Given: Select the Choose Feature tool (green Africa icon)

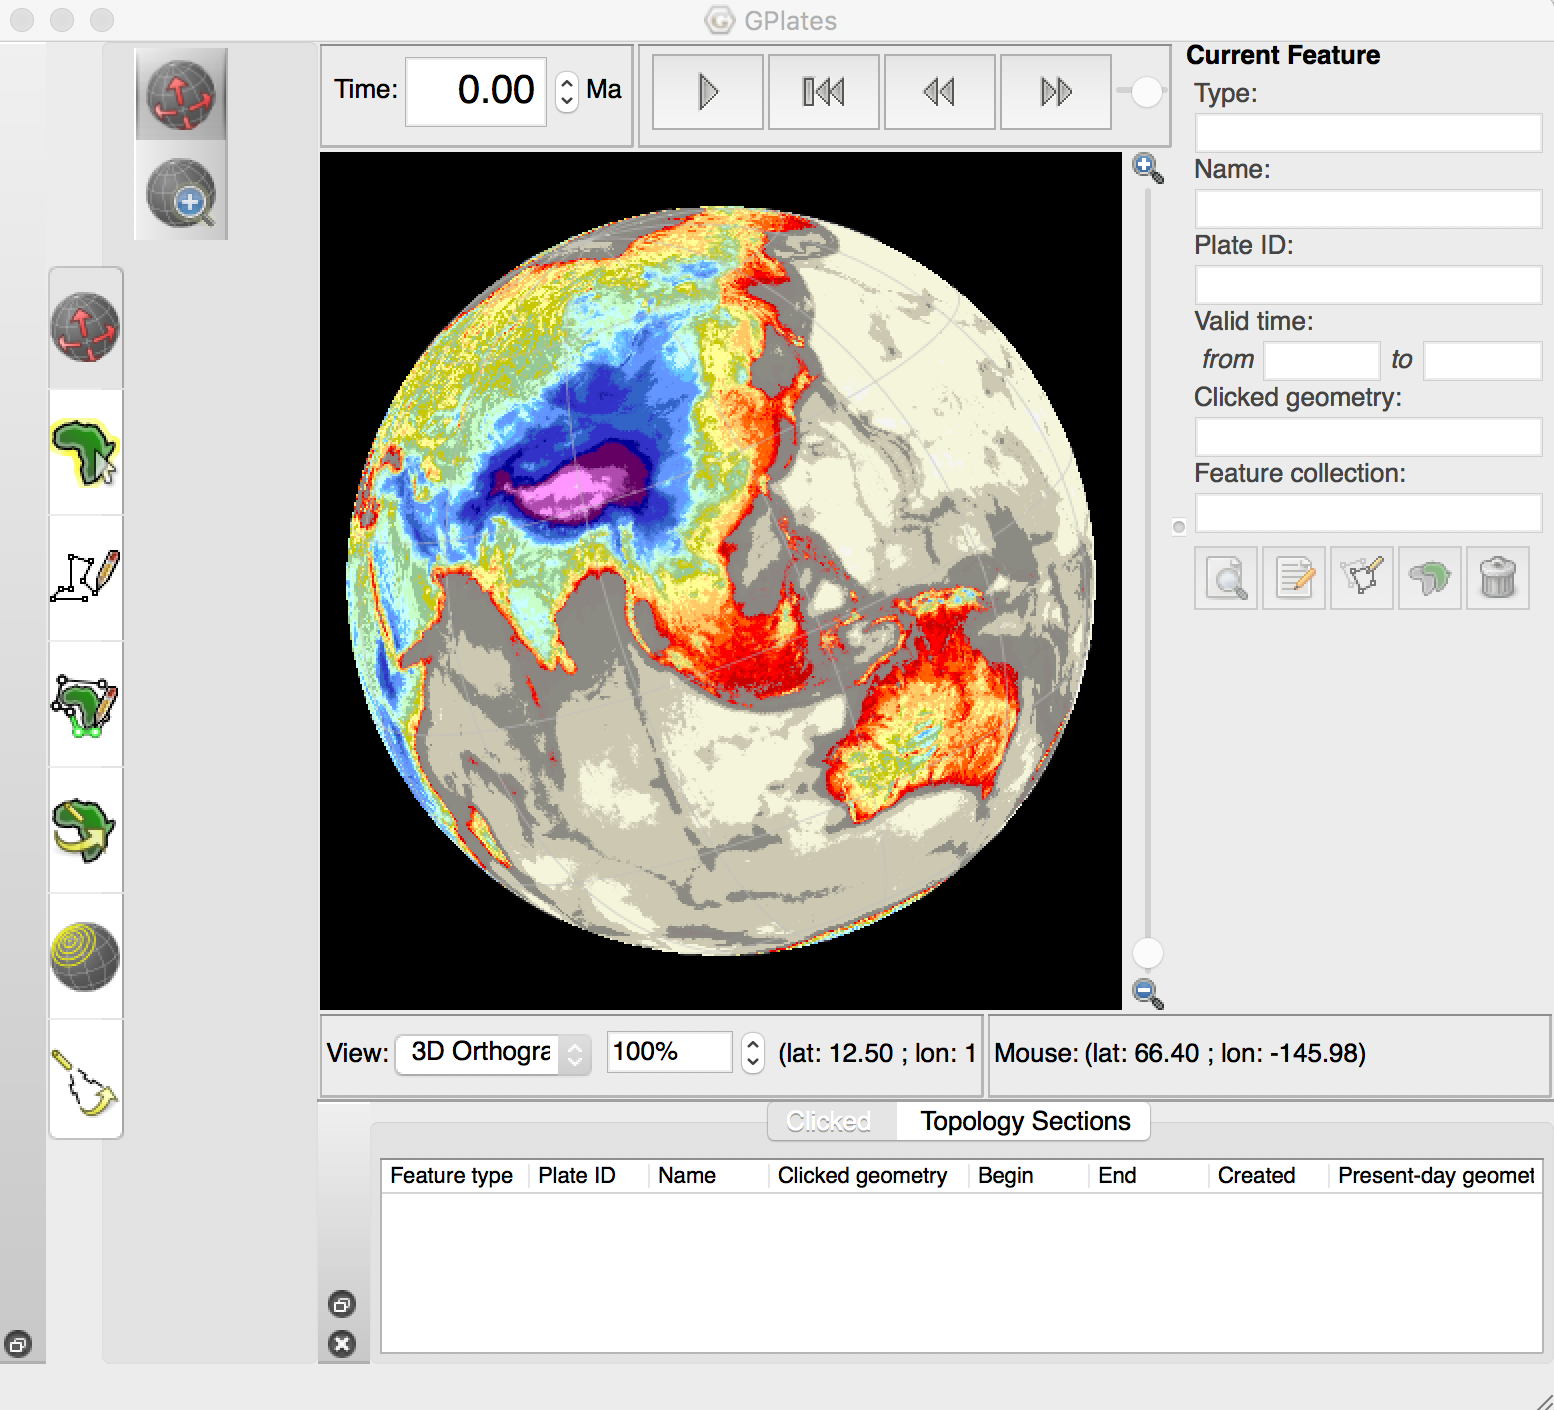Looking at the screenshot, I should point(85,453).
